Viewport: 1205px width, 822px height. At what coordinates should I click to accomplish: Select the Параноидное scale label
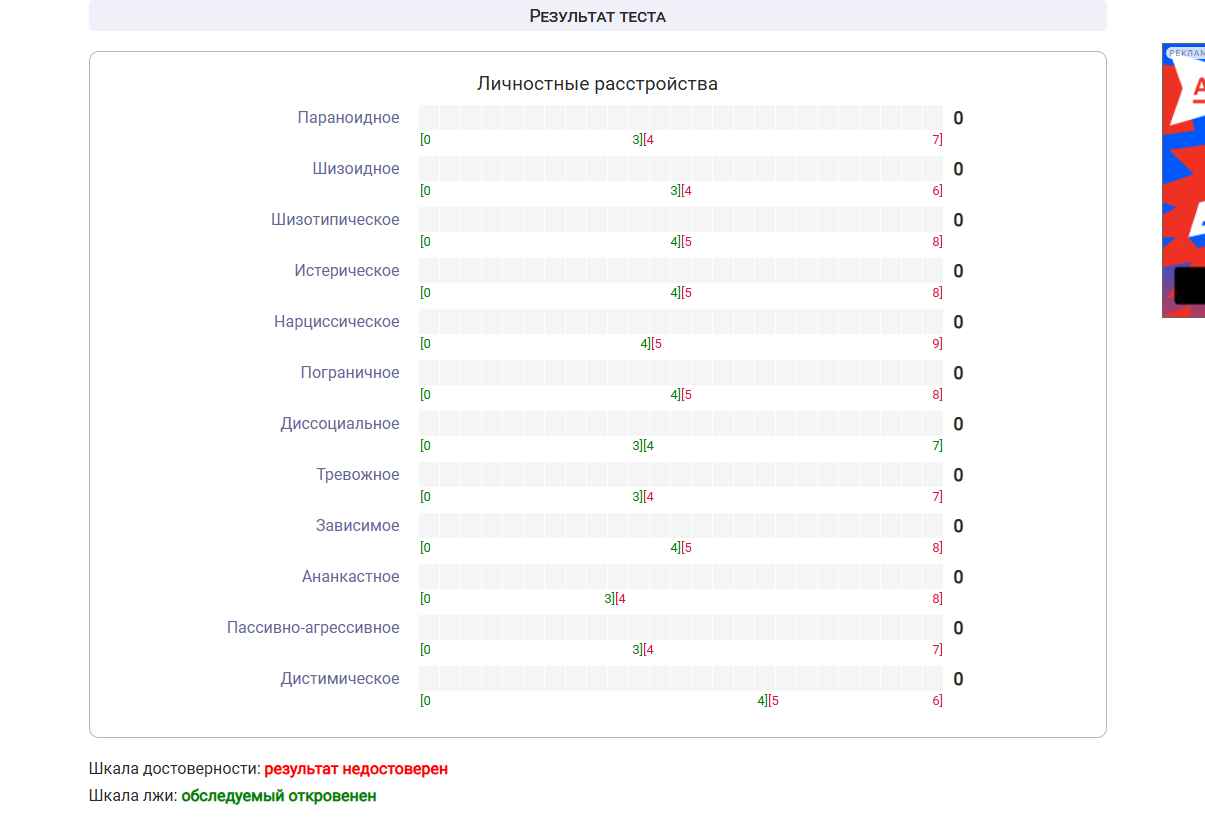click(348, 118)
